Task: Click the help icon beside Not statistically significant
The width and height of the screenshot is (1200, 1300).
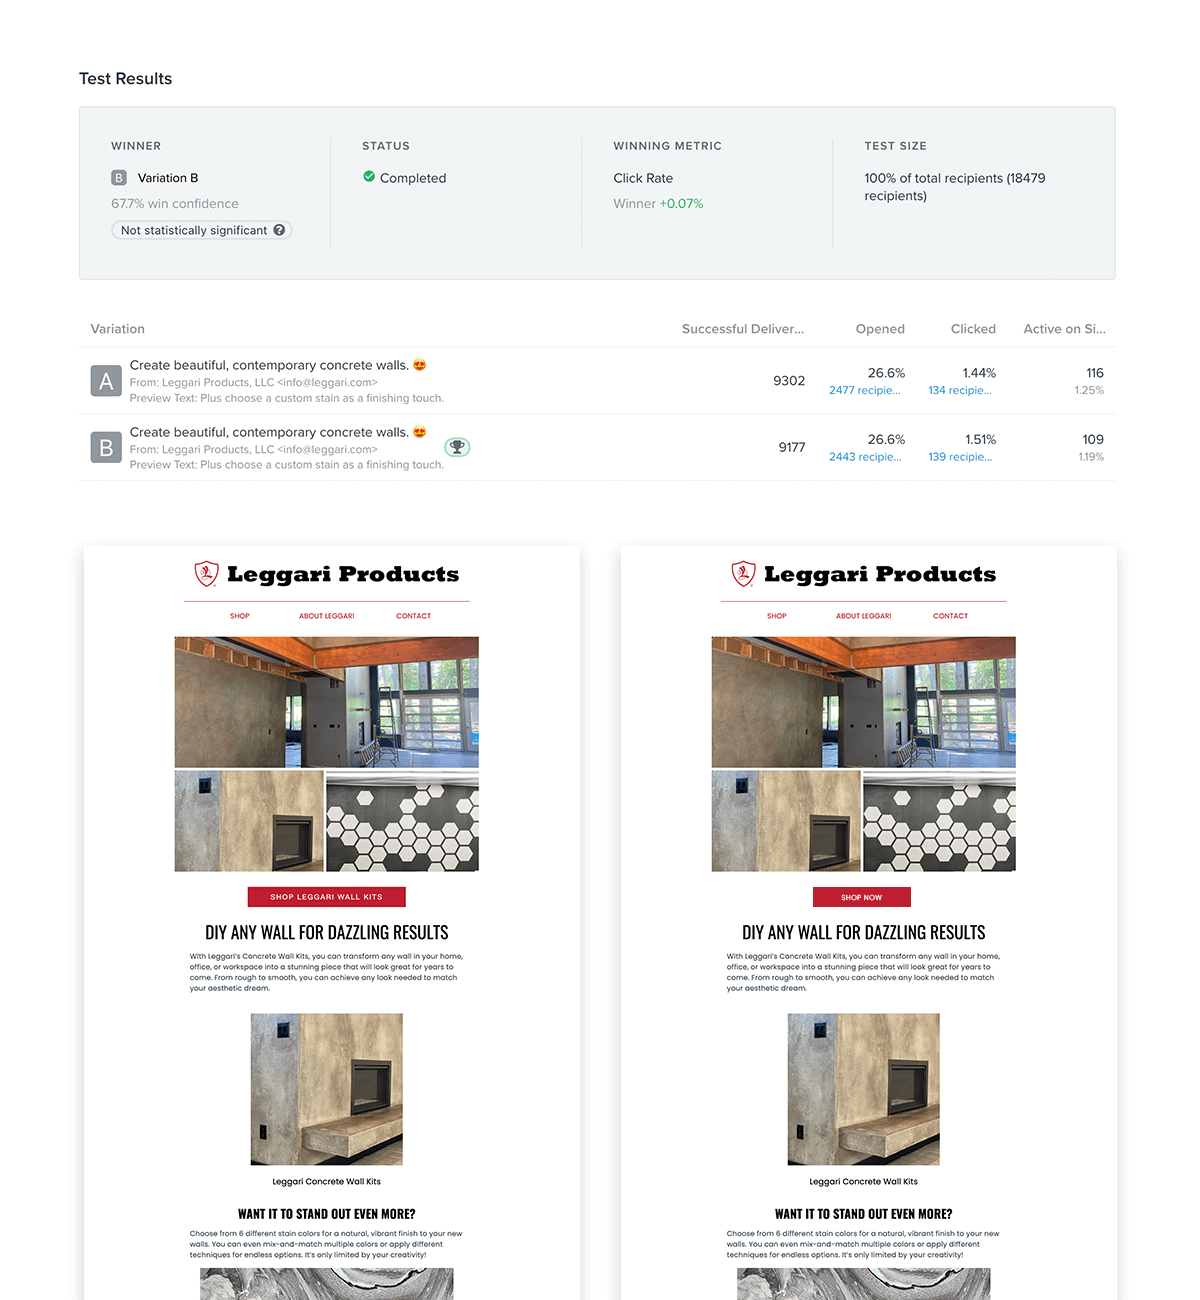Action: coord(279,230)
